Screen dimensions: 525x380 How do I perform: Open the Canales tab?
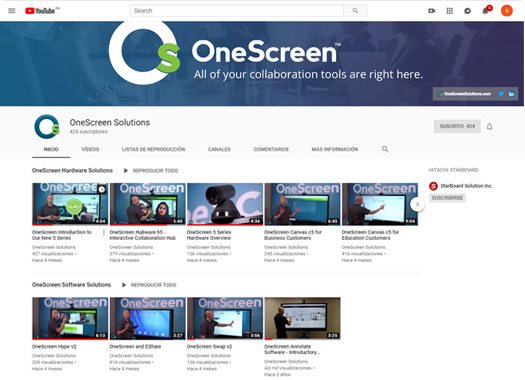(x=219, y=149)
